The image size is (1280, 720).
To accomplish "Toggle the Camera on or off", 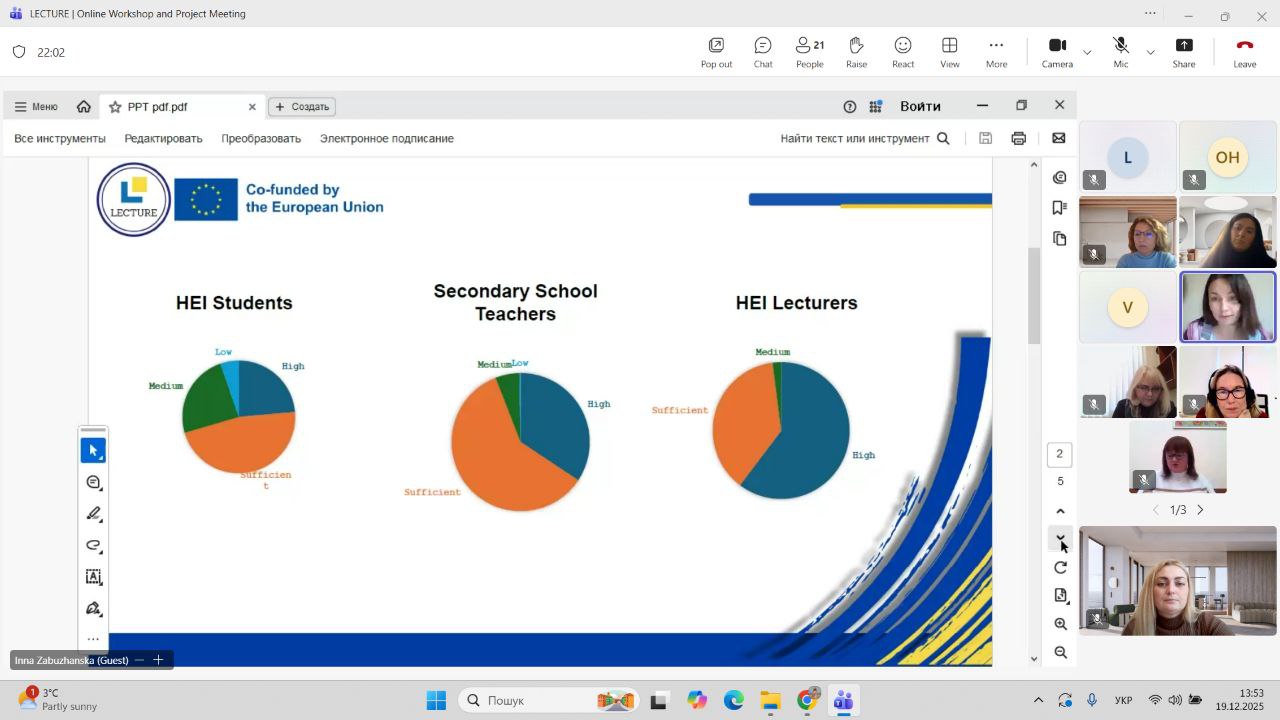I will pos(1057,52).
